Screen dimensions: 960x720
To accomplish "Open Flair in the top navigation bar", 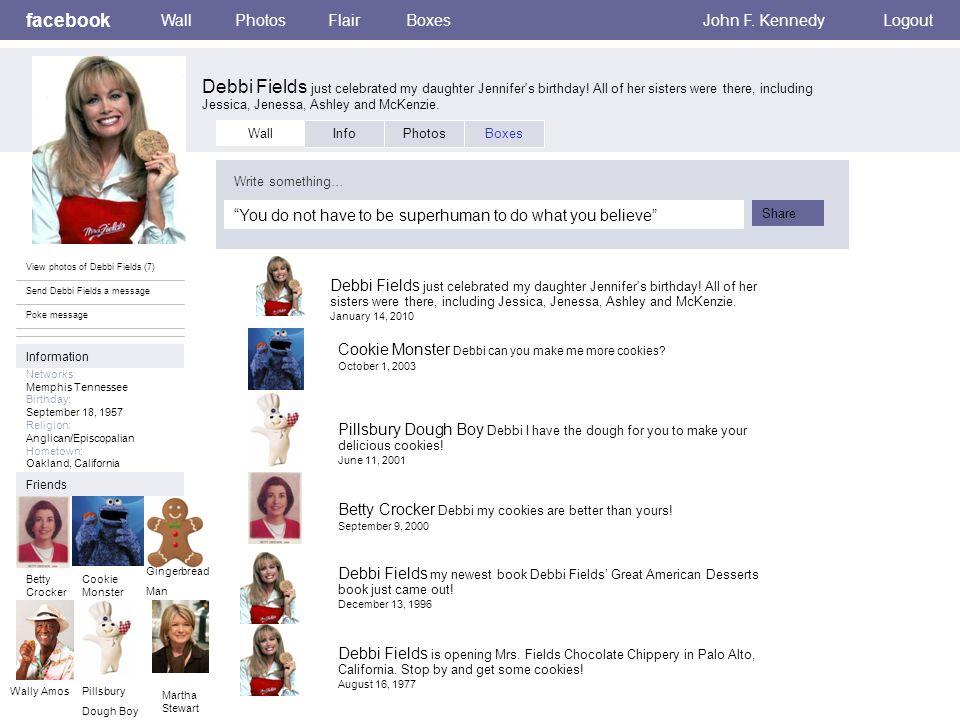I will [x=344, y=20].
